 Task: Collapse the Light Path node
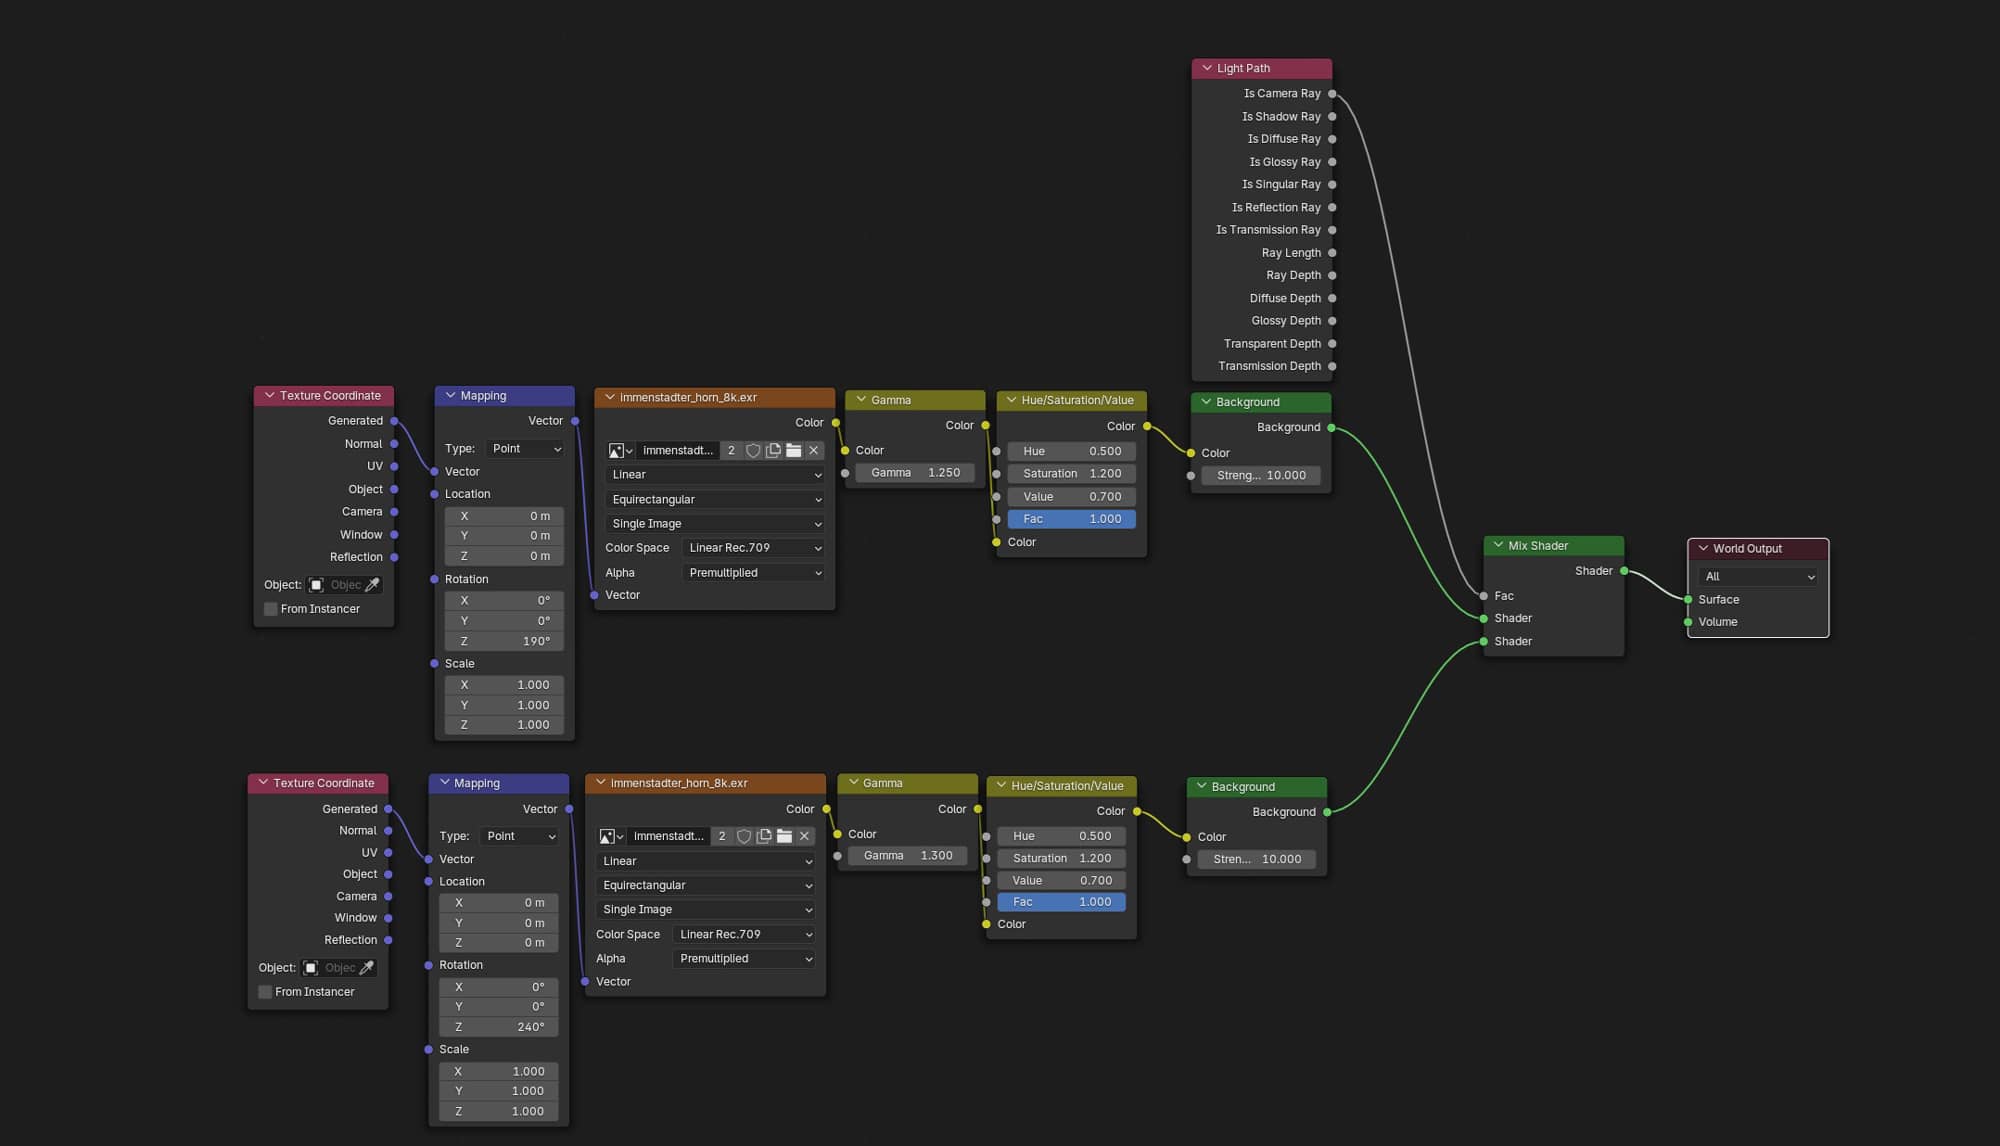pos(1207,68)
